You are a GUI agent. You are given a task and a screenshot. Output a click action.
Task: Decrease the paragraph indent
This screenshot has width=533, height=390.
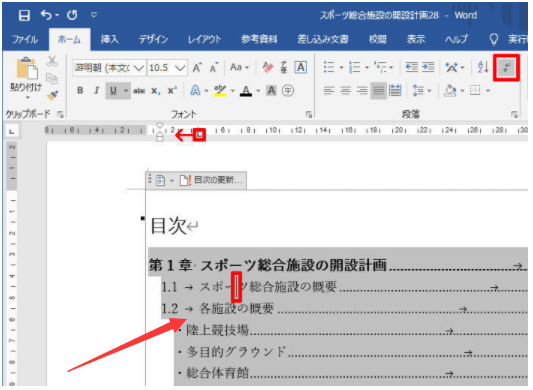[412, 67]
